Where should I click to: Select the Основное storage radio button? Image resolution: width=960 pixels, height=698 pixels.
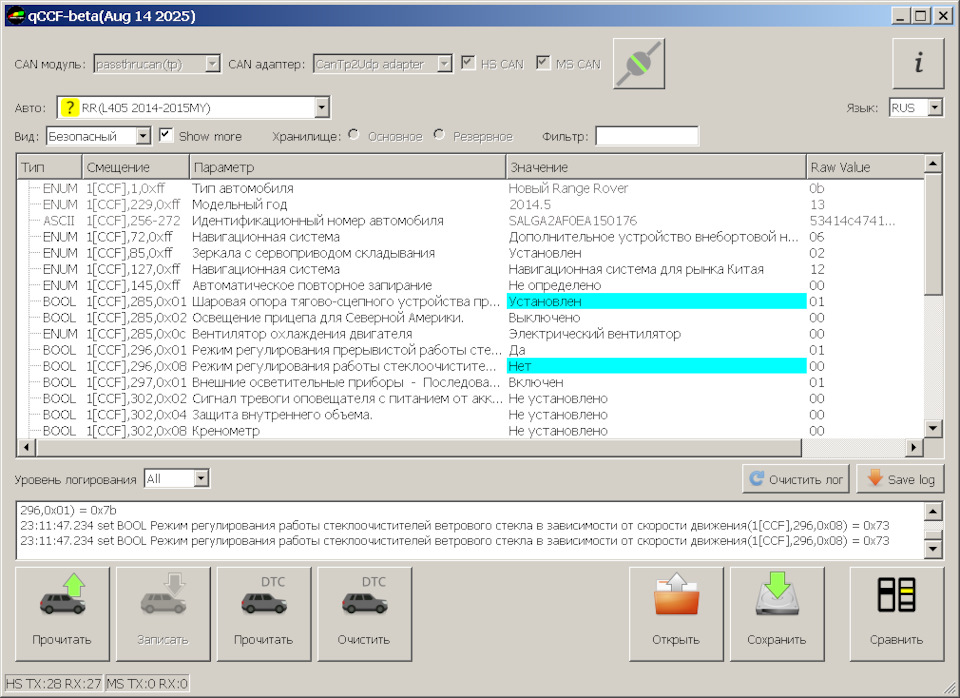354,135
